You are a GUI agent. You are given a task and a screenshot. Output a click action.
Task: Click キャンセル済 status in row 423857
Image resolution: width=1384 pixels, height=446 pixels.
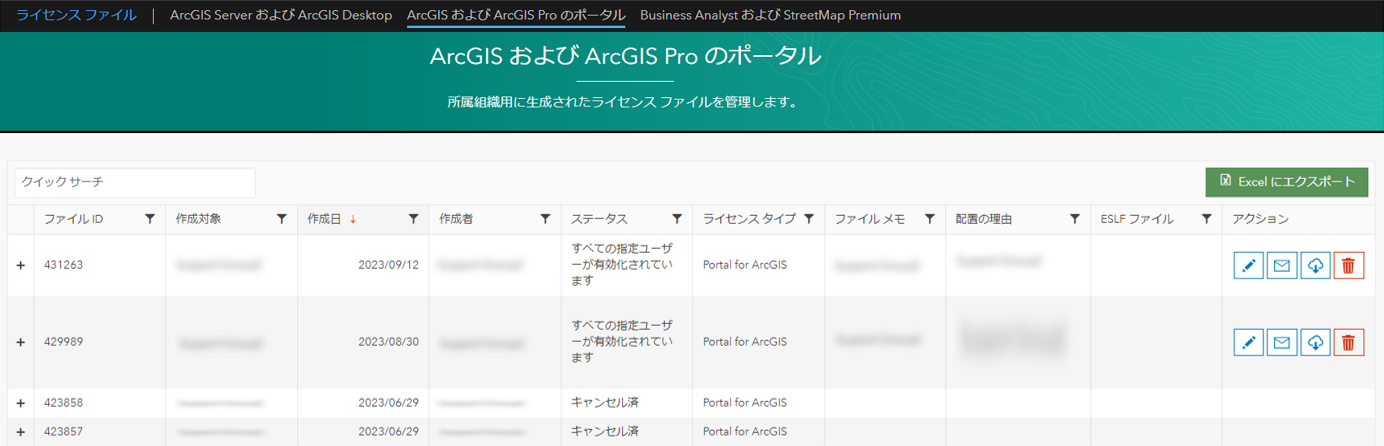605,432
